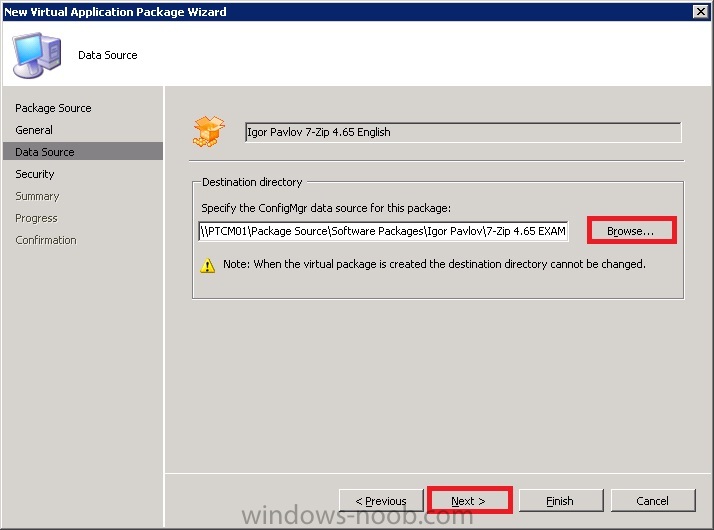Open the Security step

pyautogui.click(x=35, y=174)
